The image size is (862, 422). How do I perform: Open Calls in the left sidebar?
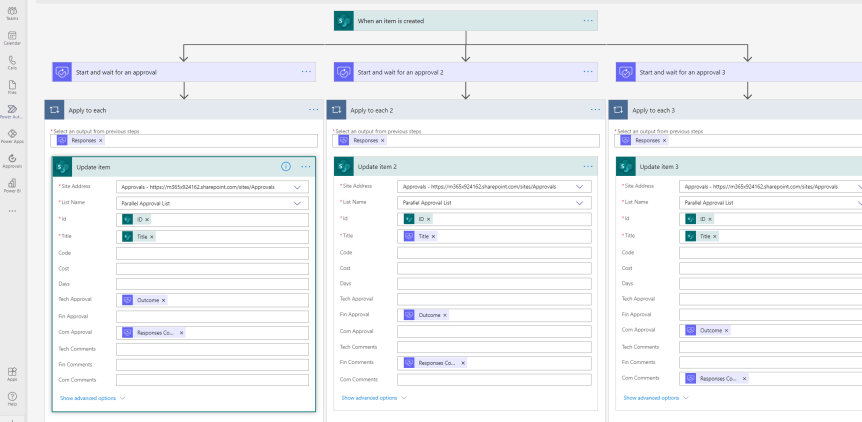12,63
